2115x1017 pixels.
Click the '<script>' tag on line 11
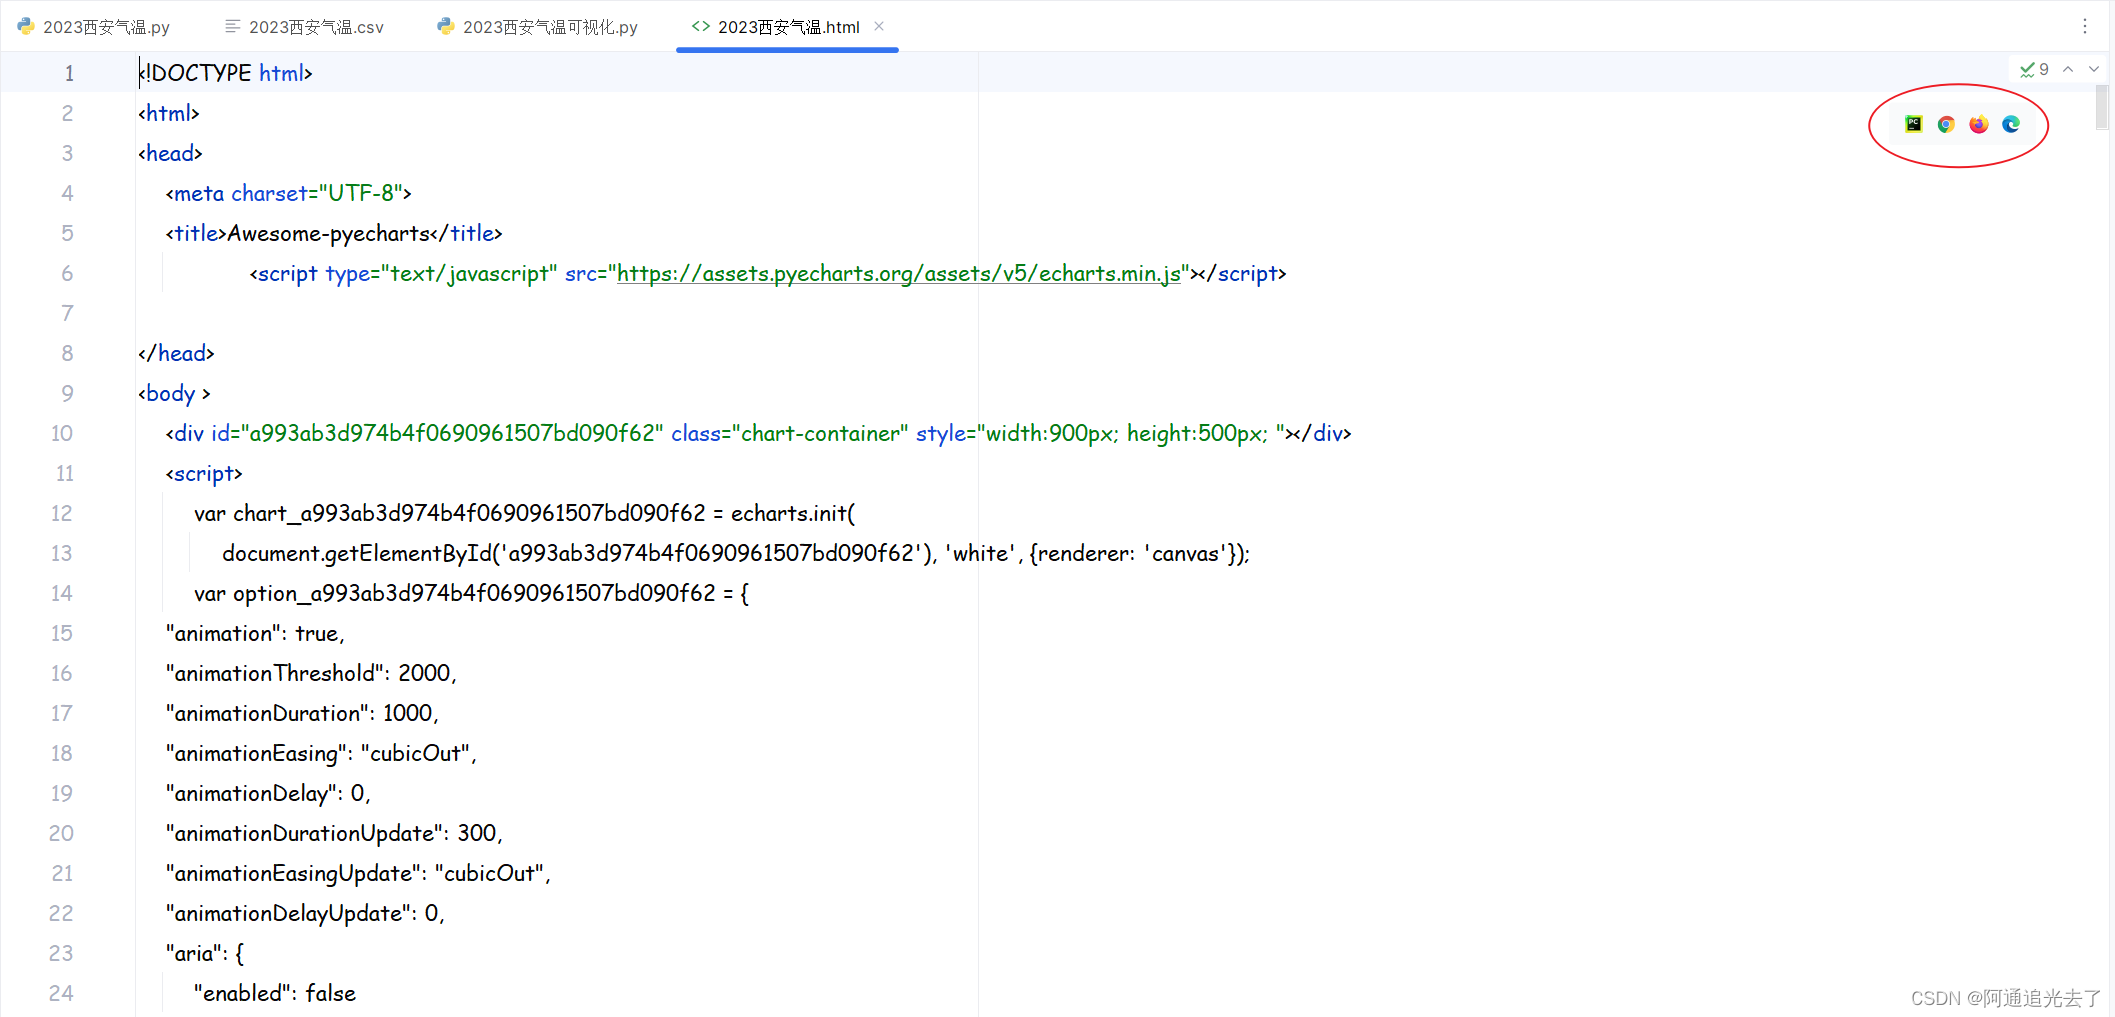[x=204, y=474]
